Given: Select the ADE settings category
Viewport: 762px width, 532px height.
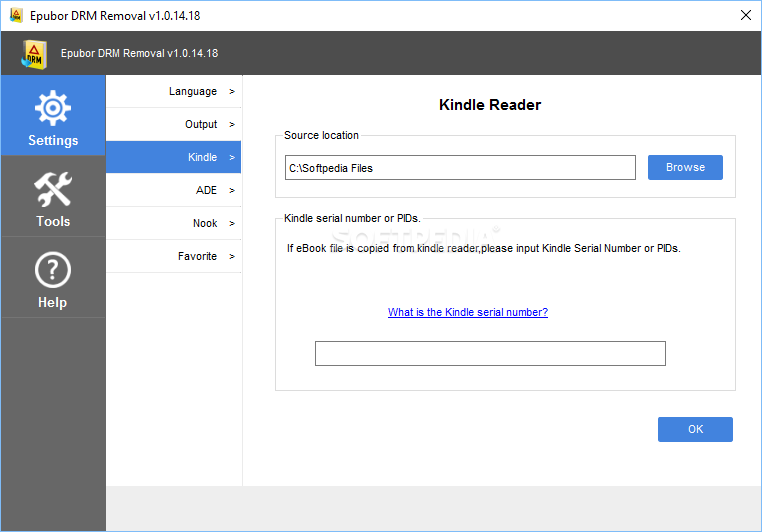Looking at the screenshot, I should point(173,190).
